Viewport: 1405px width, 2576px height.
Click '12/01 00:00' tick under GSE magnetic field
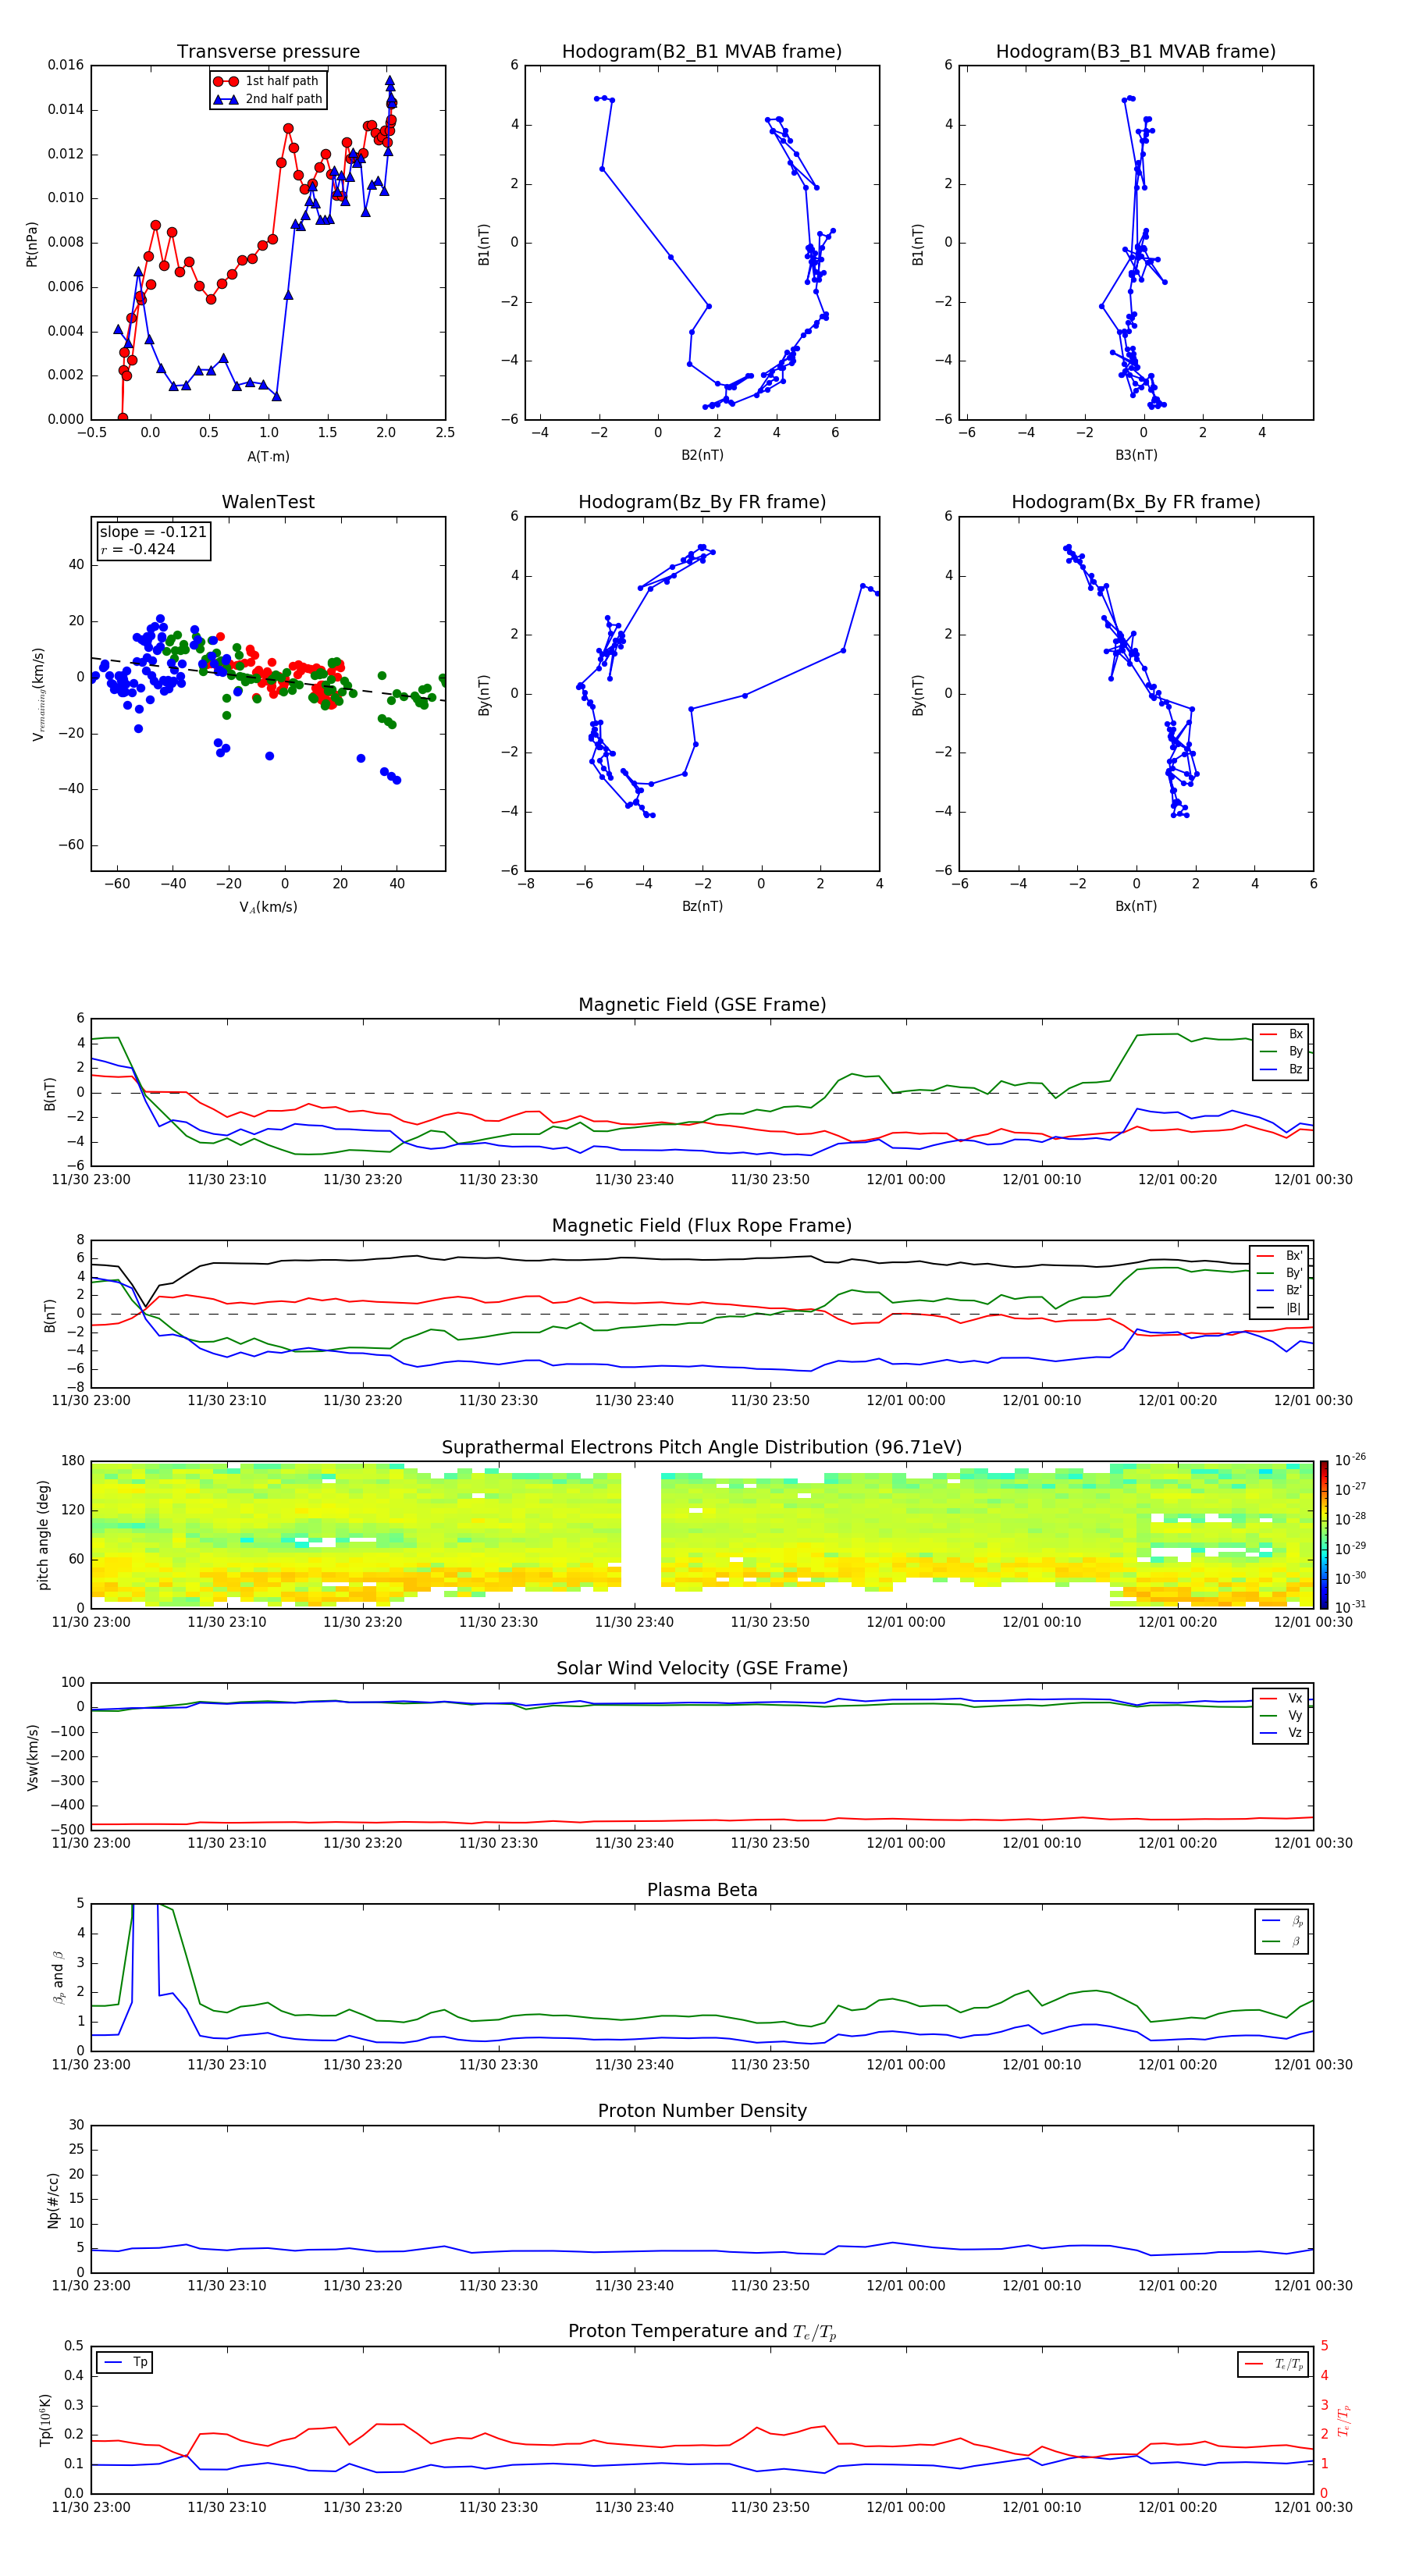tap(906, 1180)
